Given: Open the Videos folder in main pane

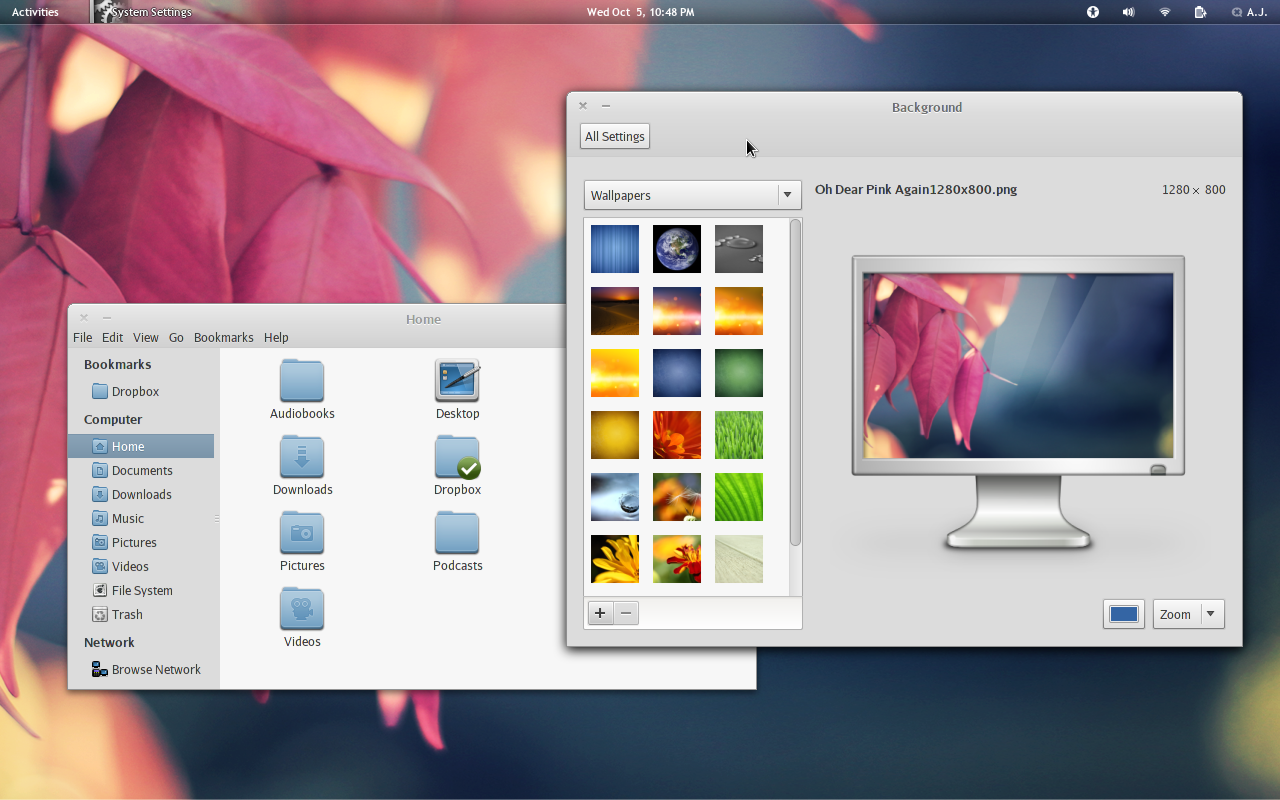Looking at the screenshot, I should click(302, 609).
